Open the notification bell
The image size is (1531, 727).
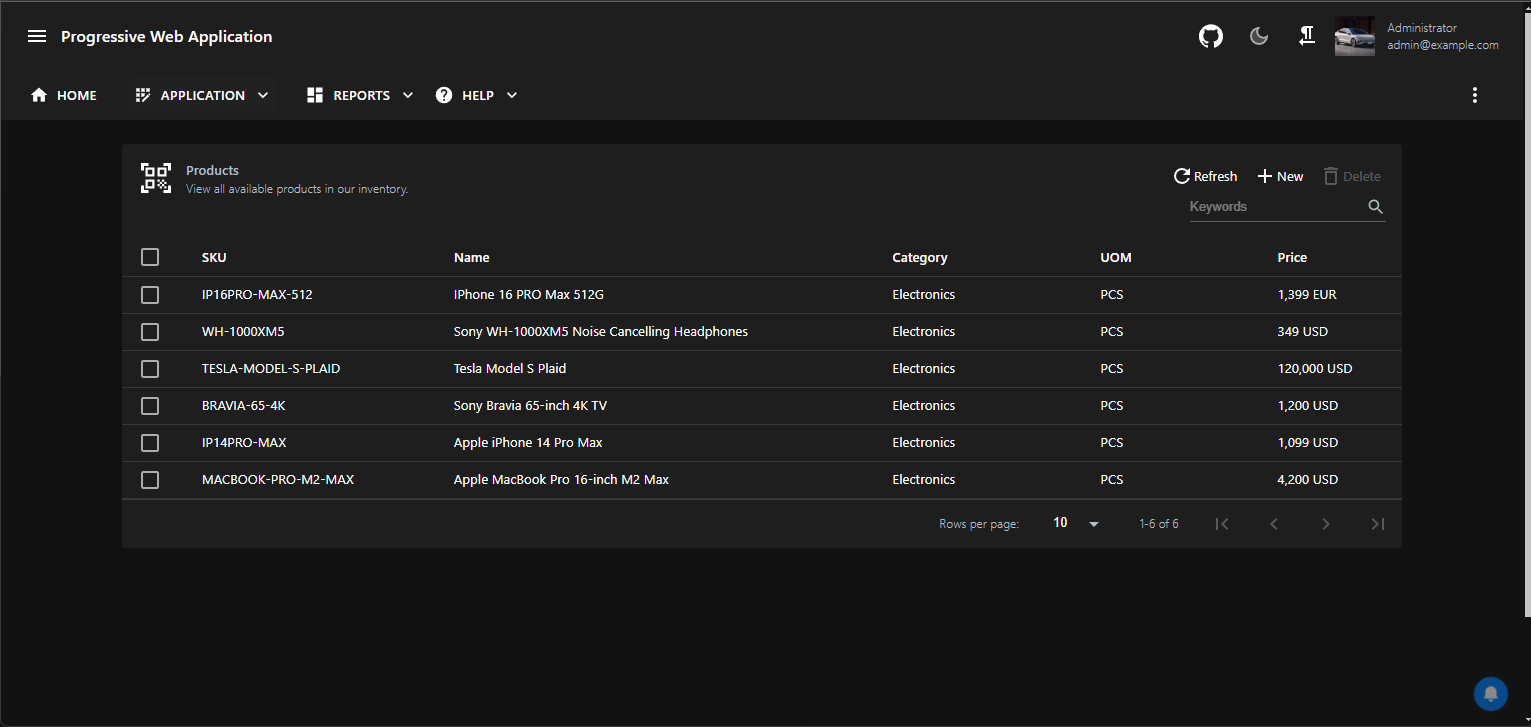[1490, 693]
